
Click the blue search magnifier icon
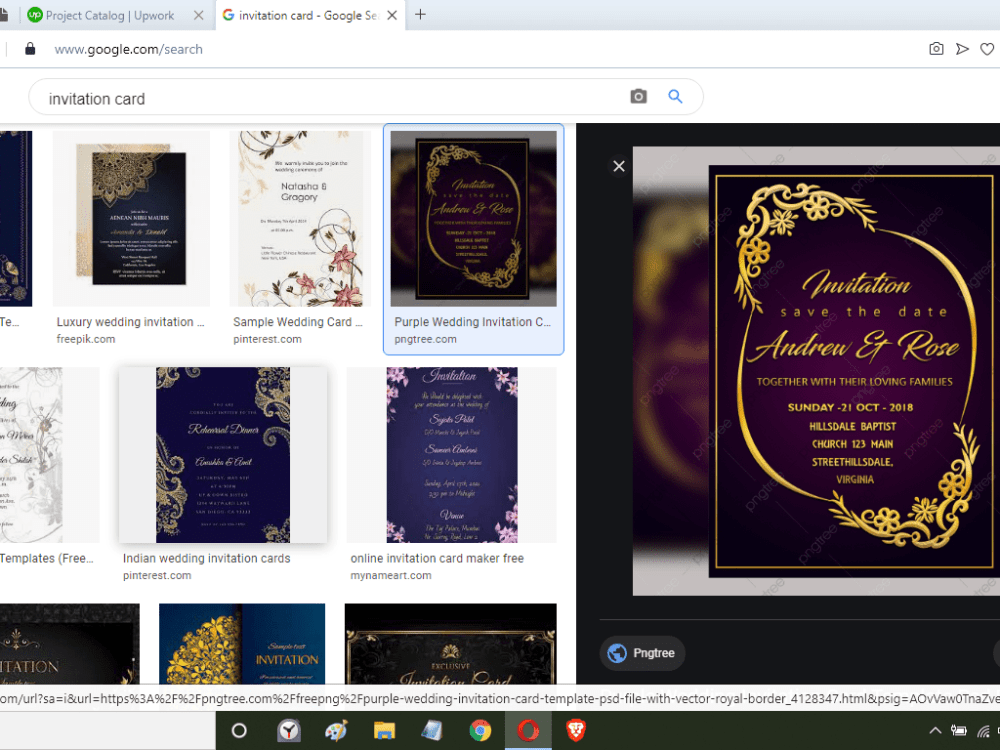click(675, 96)
